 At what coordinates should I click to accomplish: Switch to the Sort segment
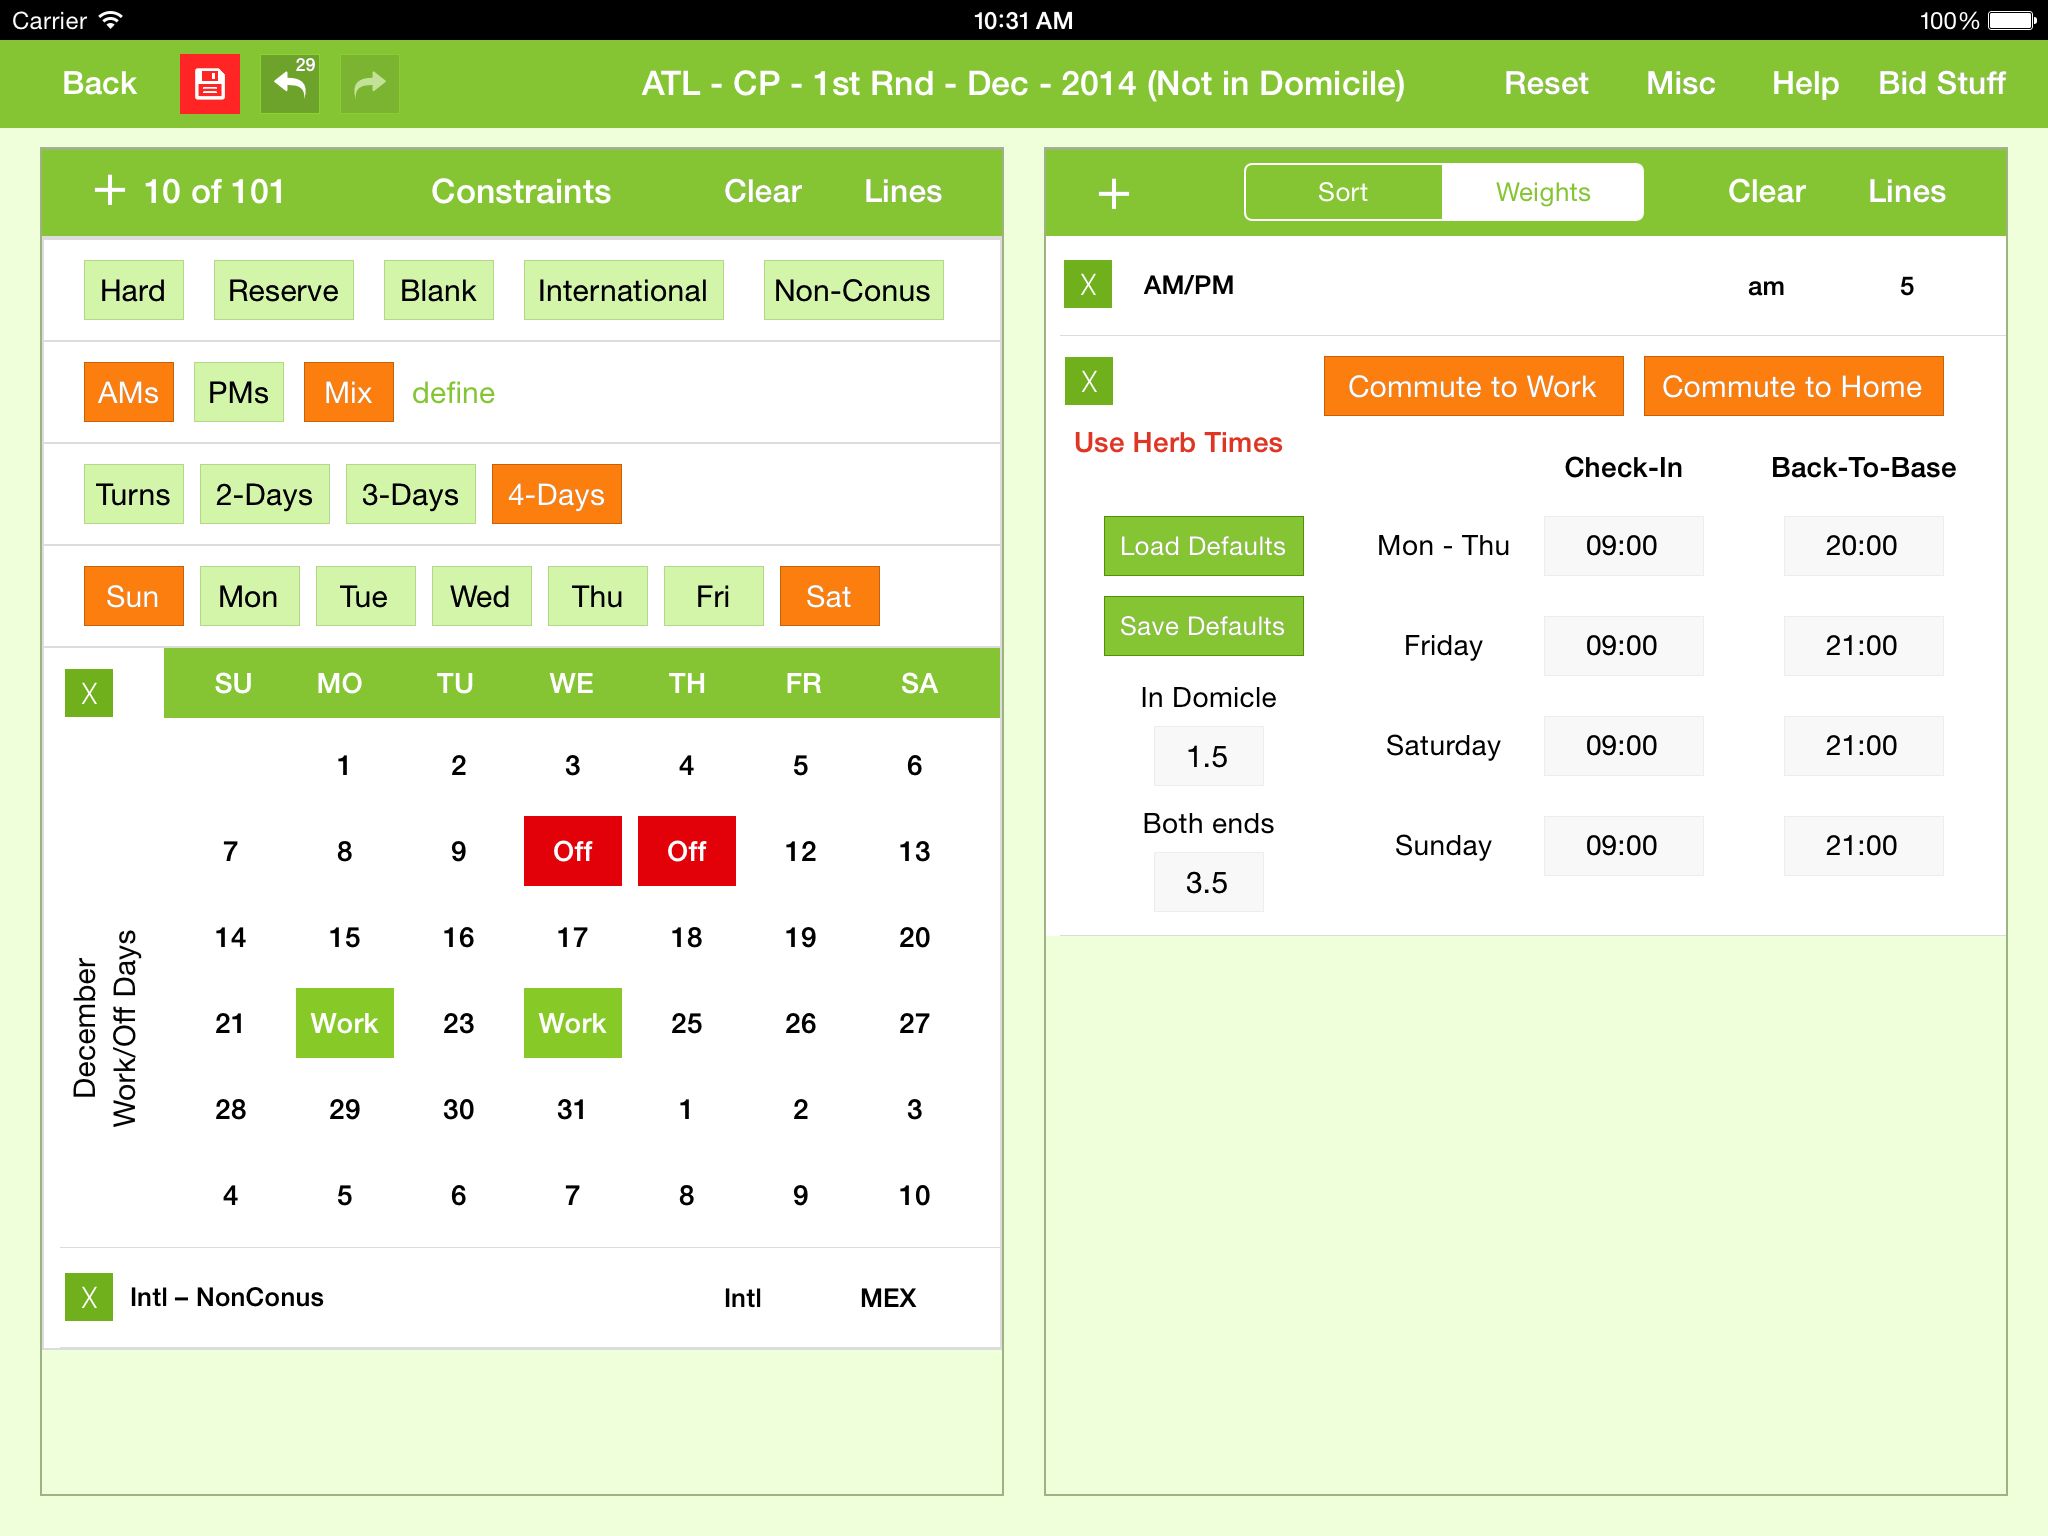1343,192
